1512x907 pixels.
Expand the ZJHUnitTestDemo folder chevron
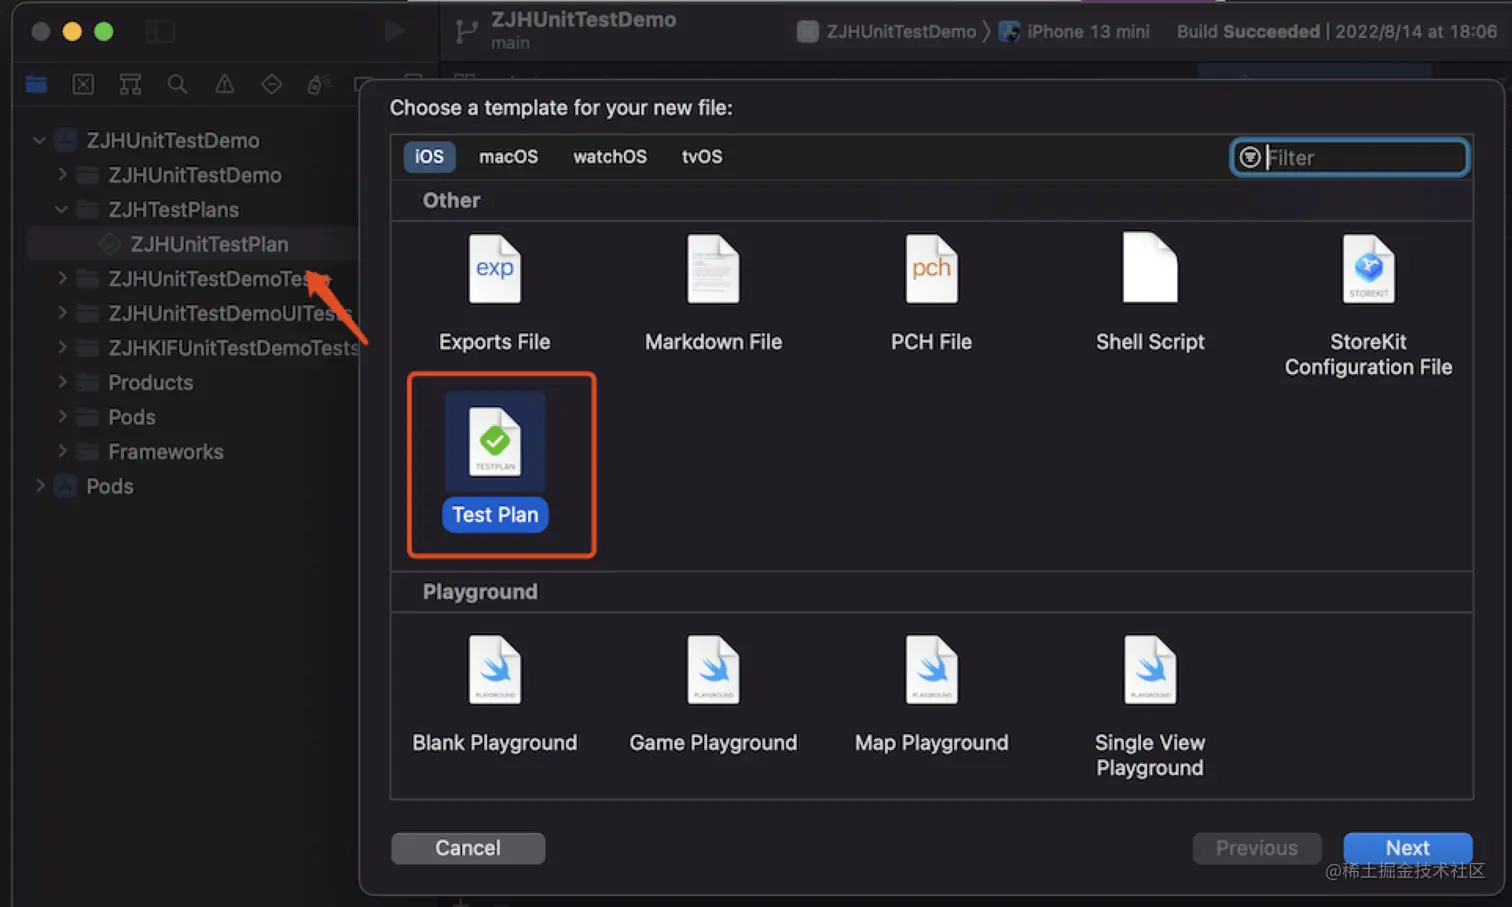tap(62, 175)
